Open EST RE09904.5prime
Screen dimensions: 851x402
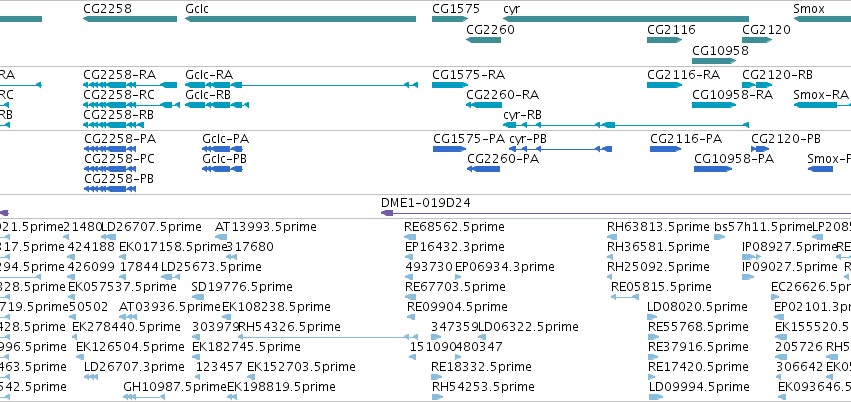click(x=457, y=307)
